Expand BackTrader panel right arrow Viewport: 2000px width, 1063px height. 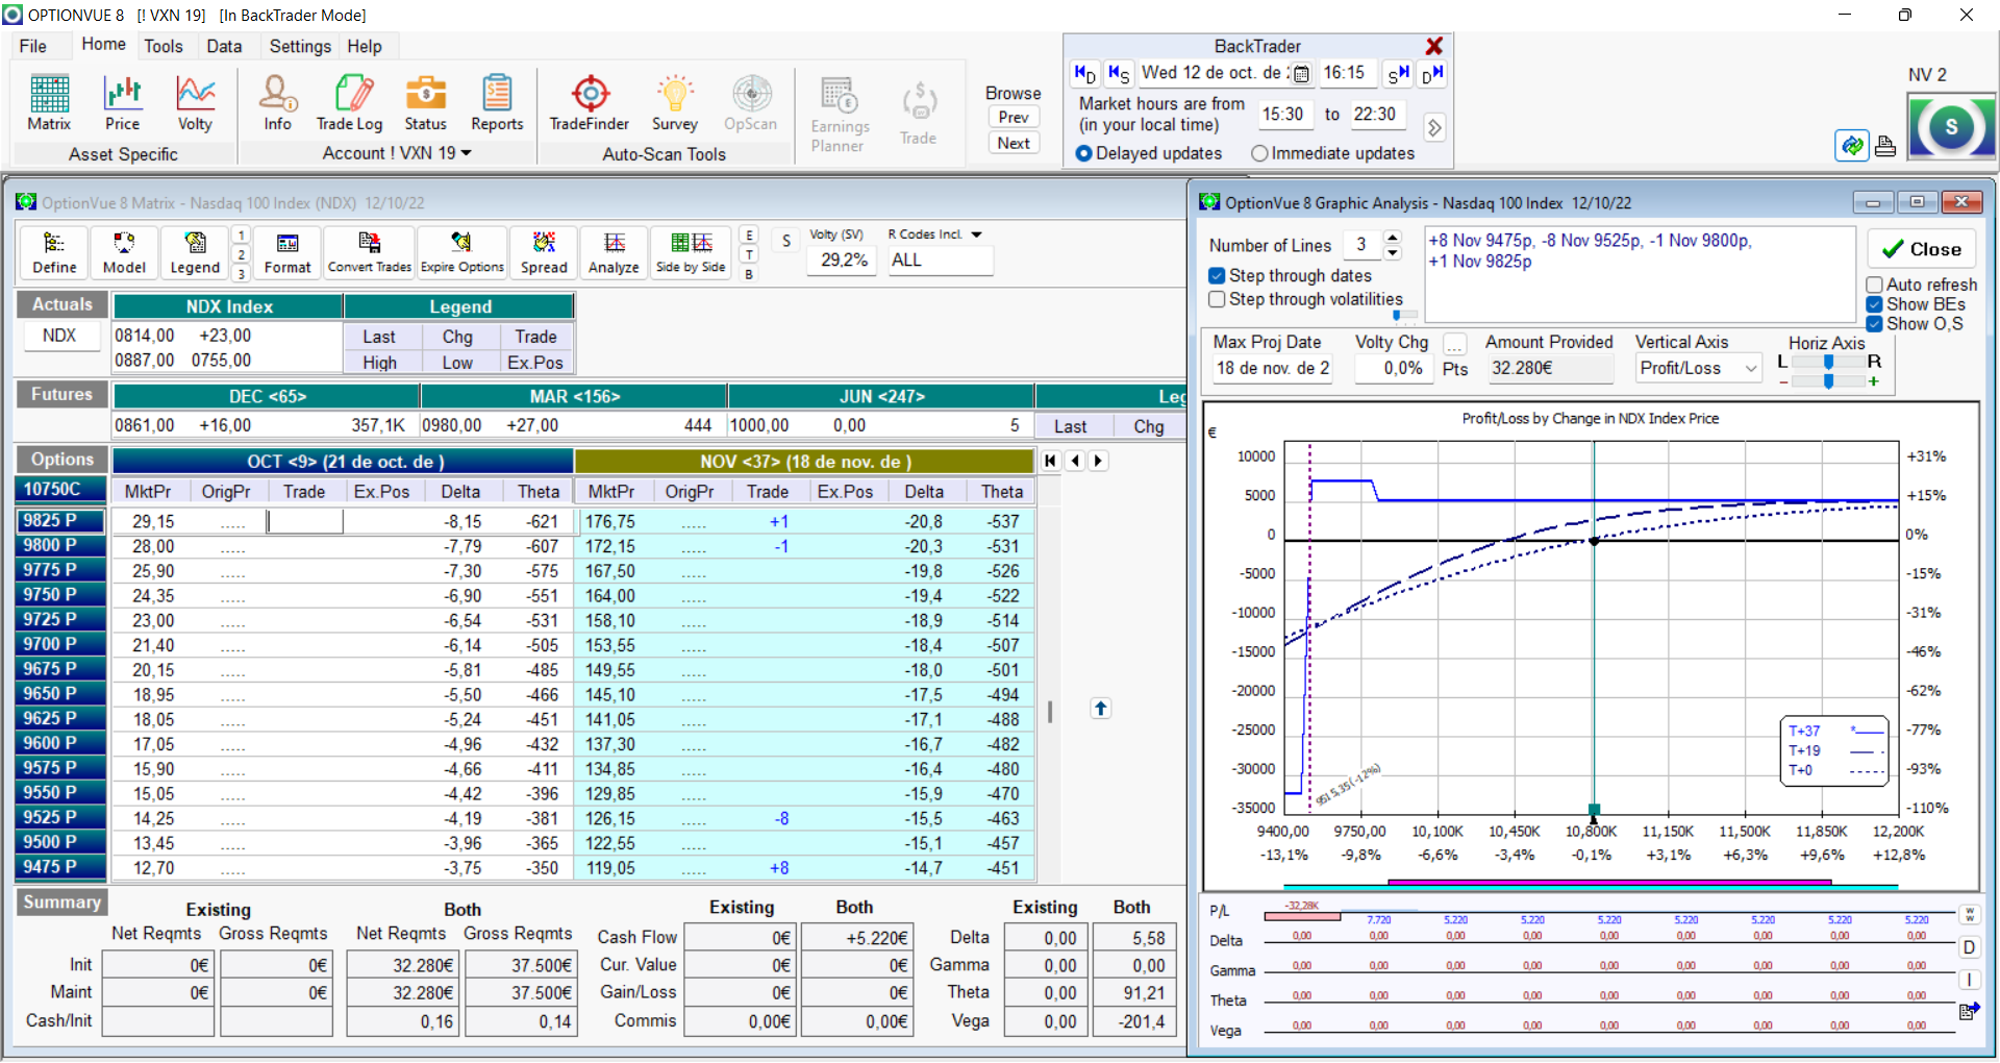(1434, 127)
